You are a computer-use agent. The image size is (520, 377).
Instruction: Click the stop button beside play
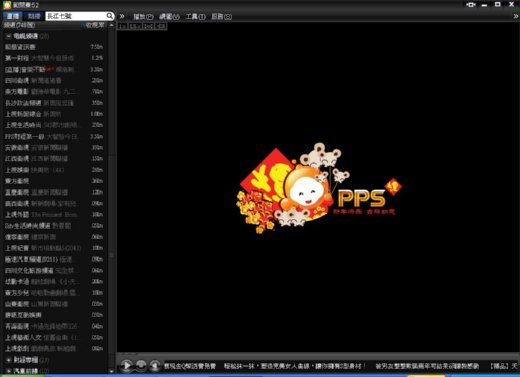141,364
